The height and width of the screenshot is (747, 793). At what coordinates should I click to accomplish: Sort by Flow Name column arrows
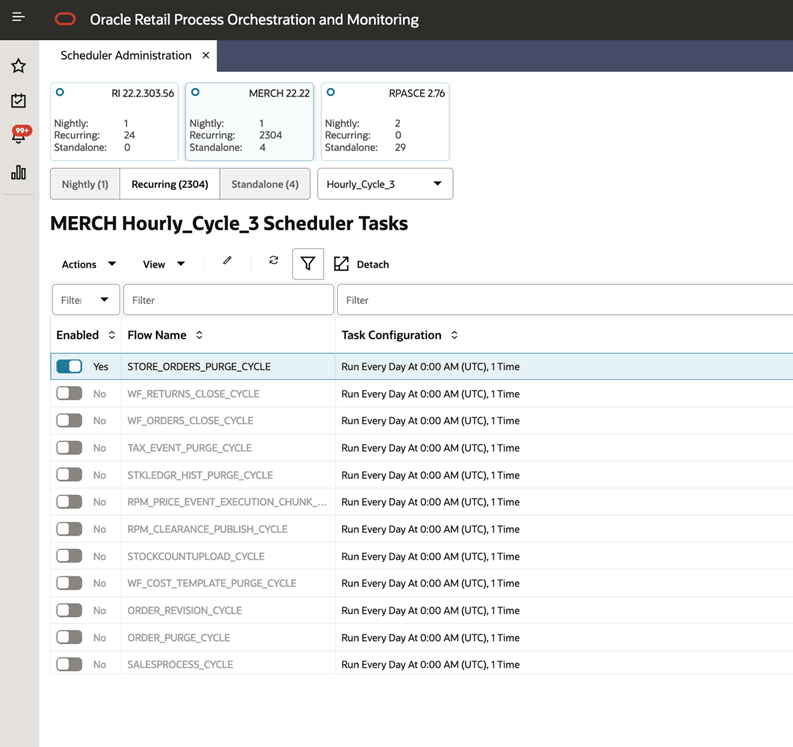click(199, 335)
